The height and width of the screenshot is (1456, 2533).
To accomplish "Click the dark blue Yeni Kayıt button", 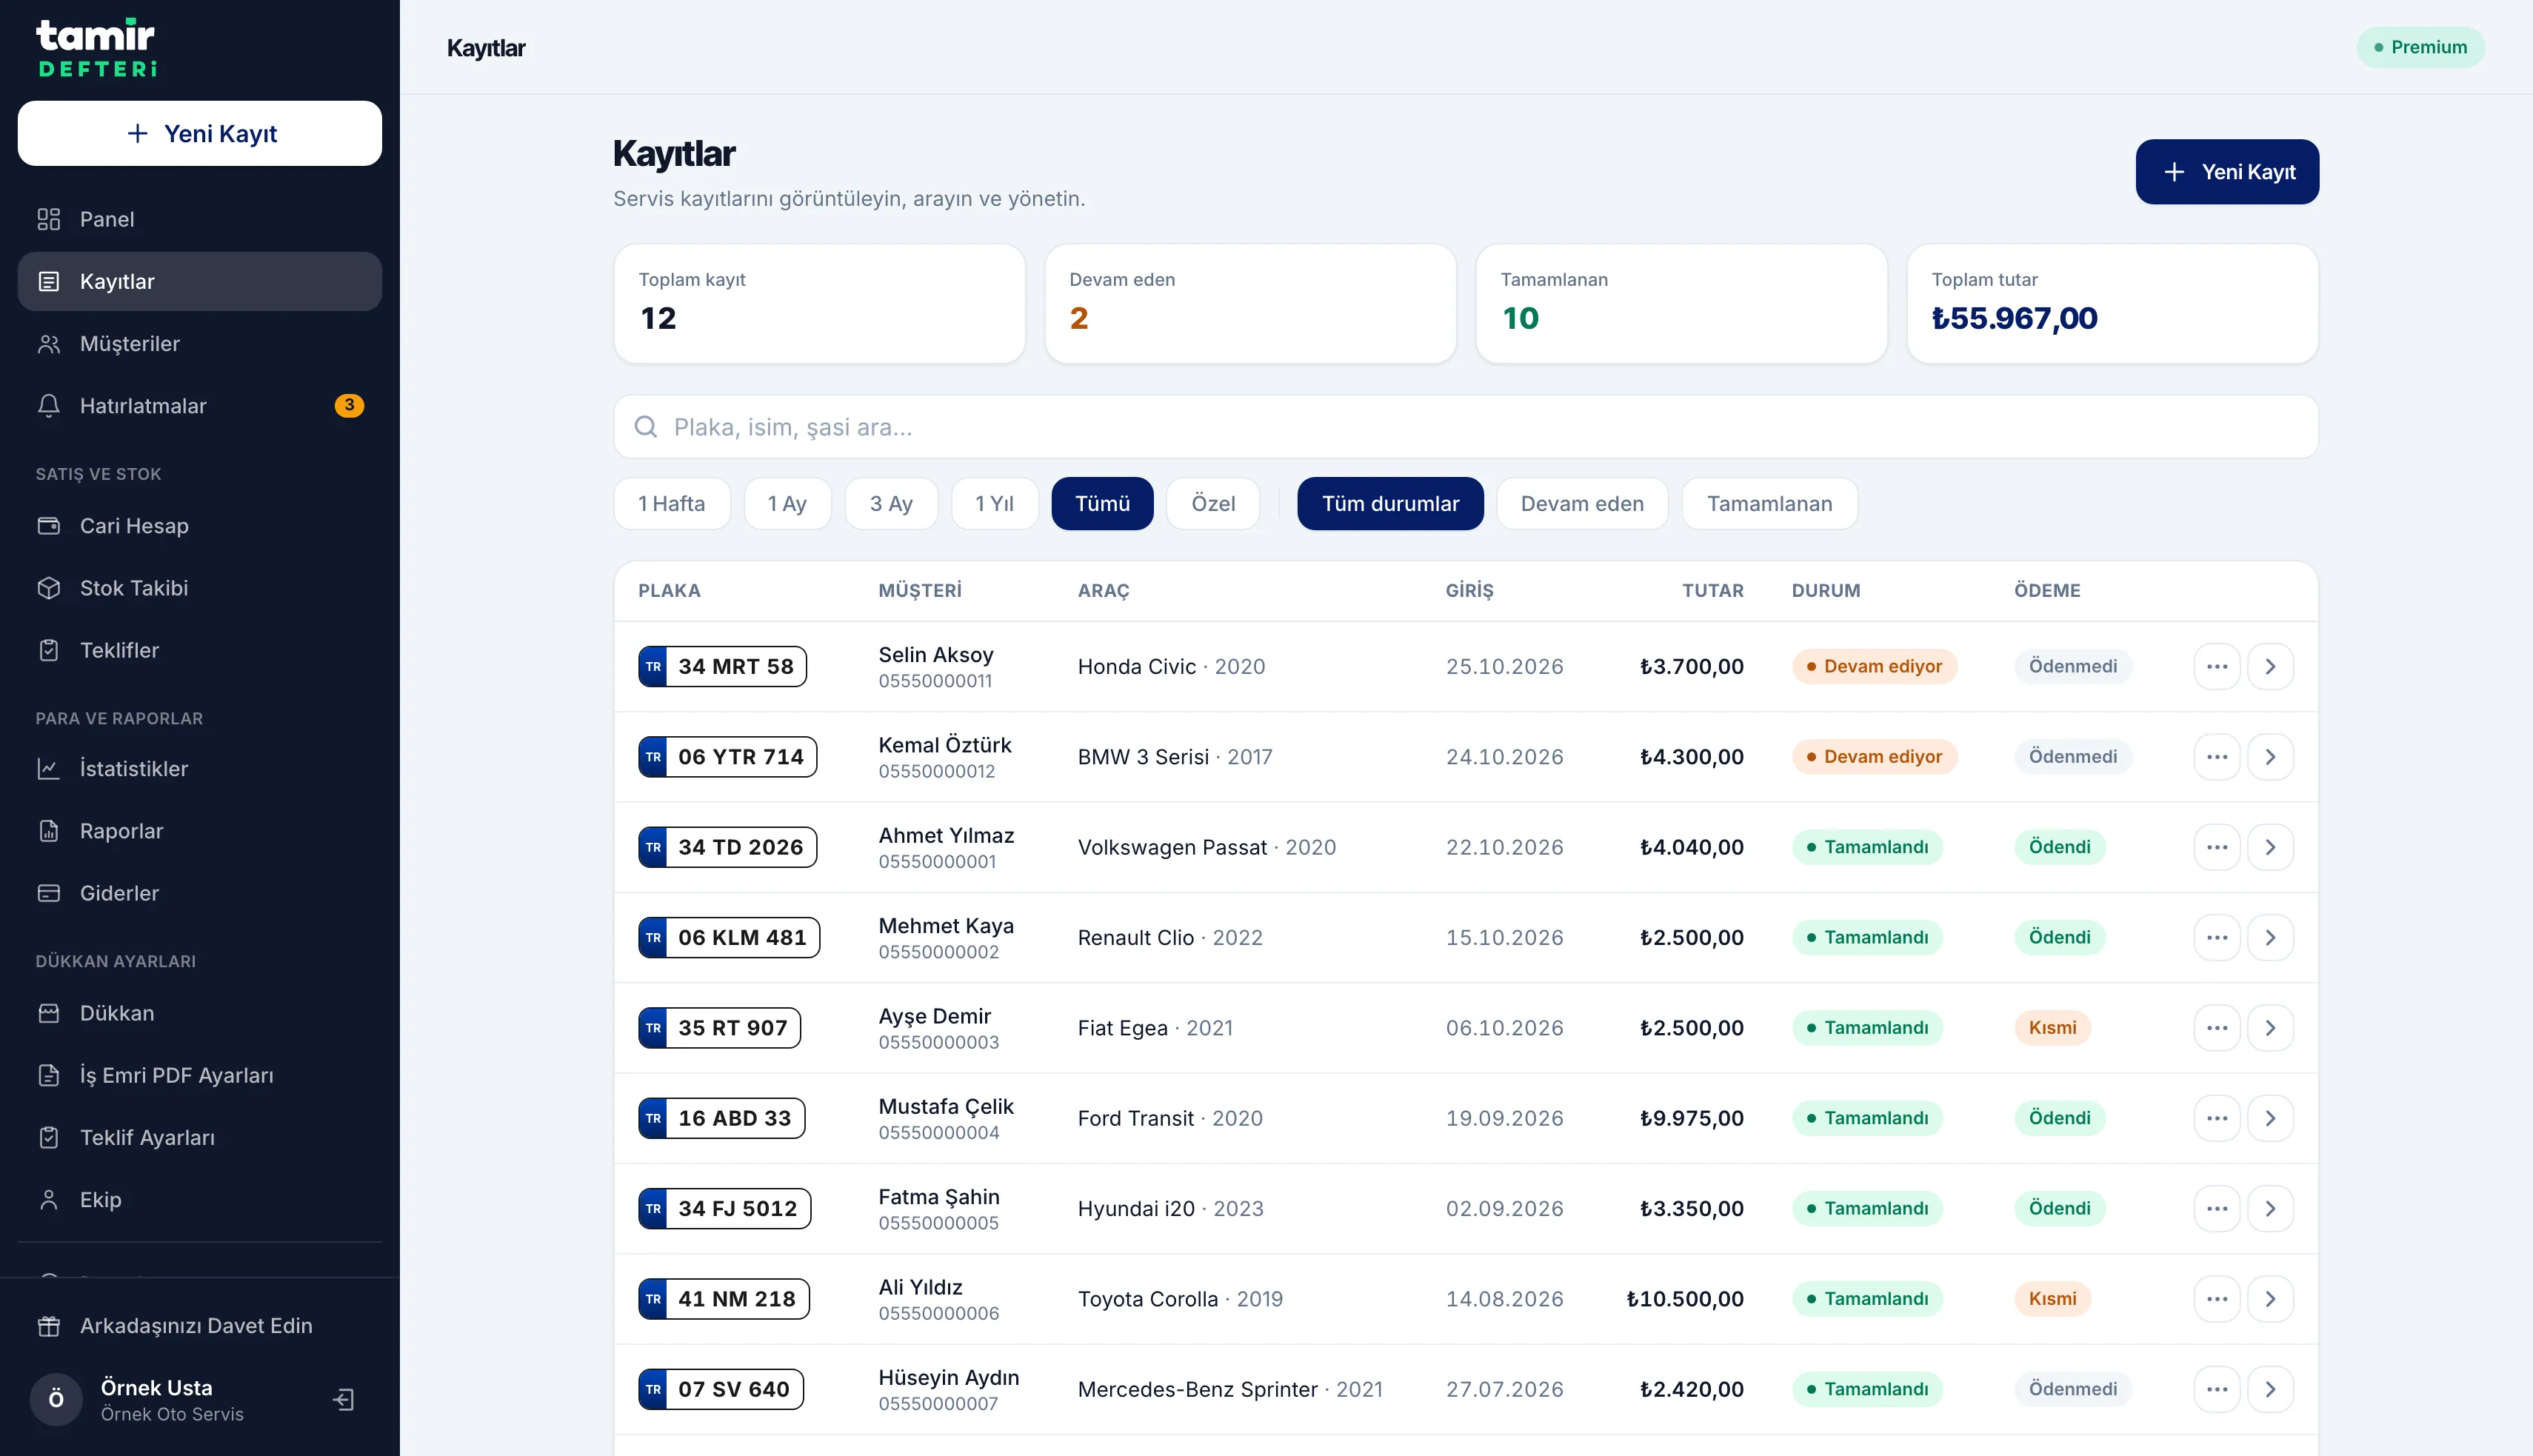I will coord(2227,172).
